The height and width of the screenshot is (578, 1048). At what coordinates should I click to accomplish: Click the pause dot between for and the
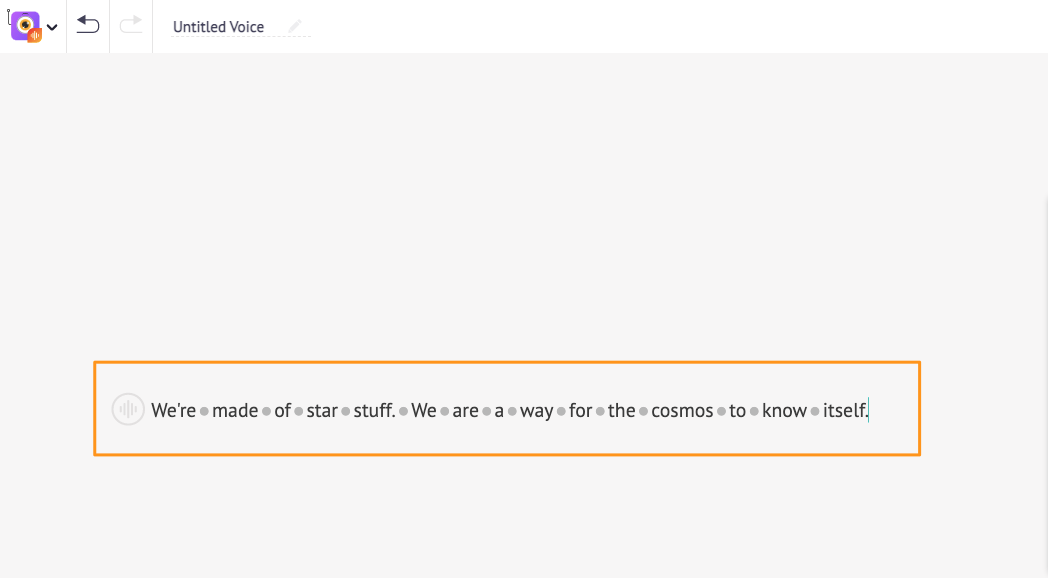600,411
